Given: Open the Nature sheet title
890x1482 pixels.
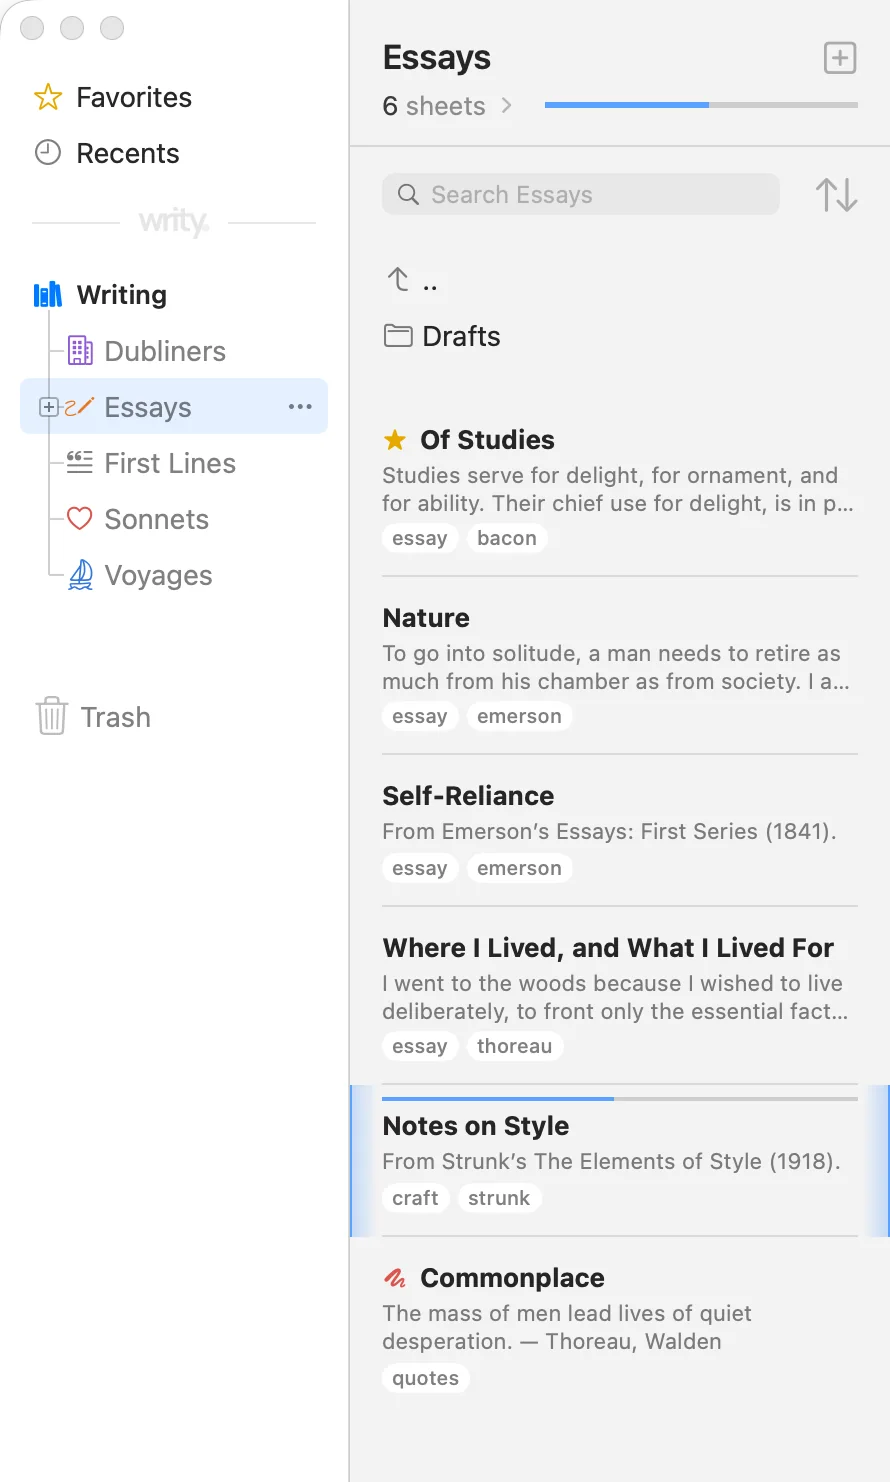Looking at the screenshot, I should 426,618.
